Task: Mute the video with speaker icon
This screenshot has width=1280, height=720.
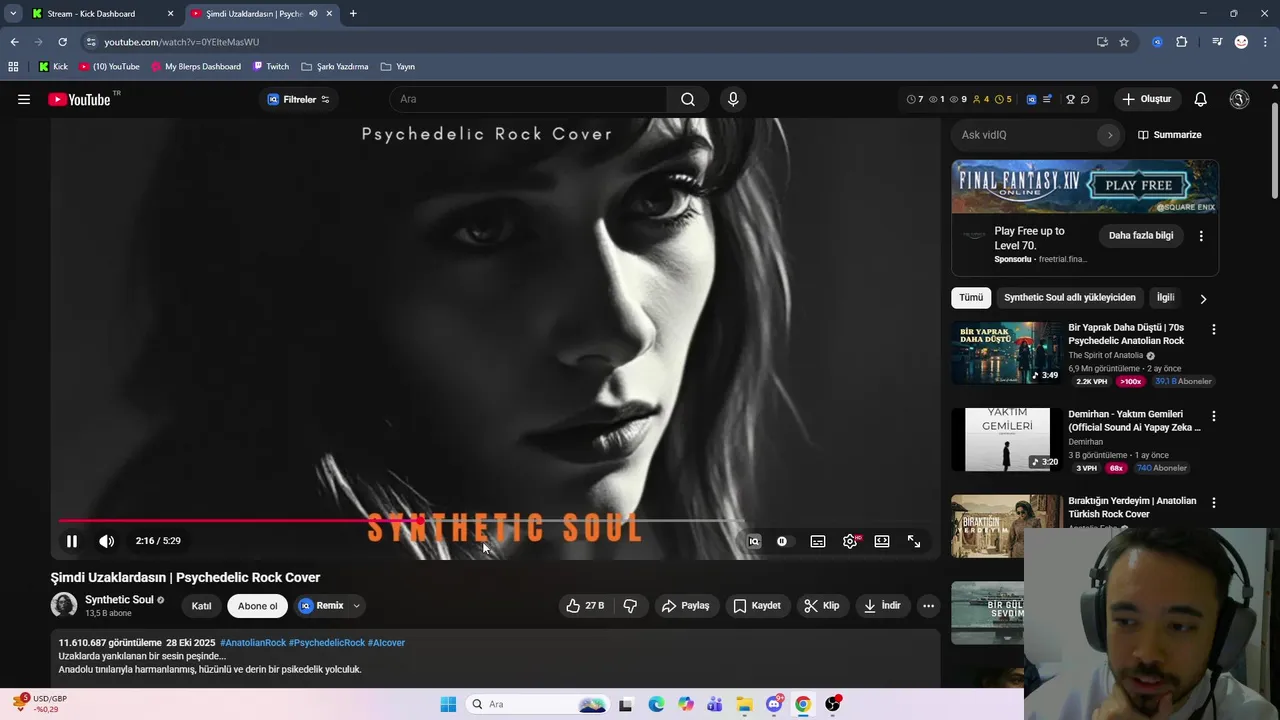Action: tap(106, 541)
